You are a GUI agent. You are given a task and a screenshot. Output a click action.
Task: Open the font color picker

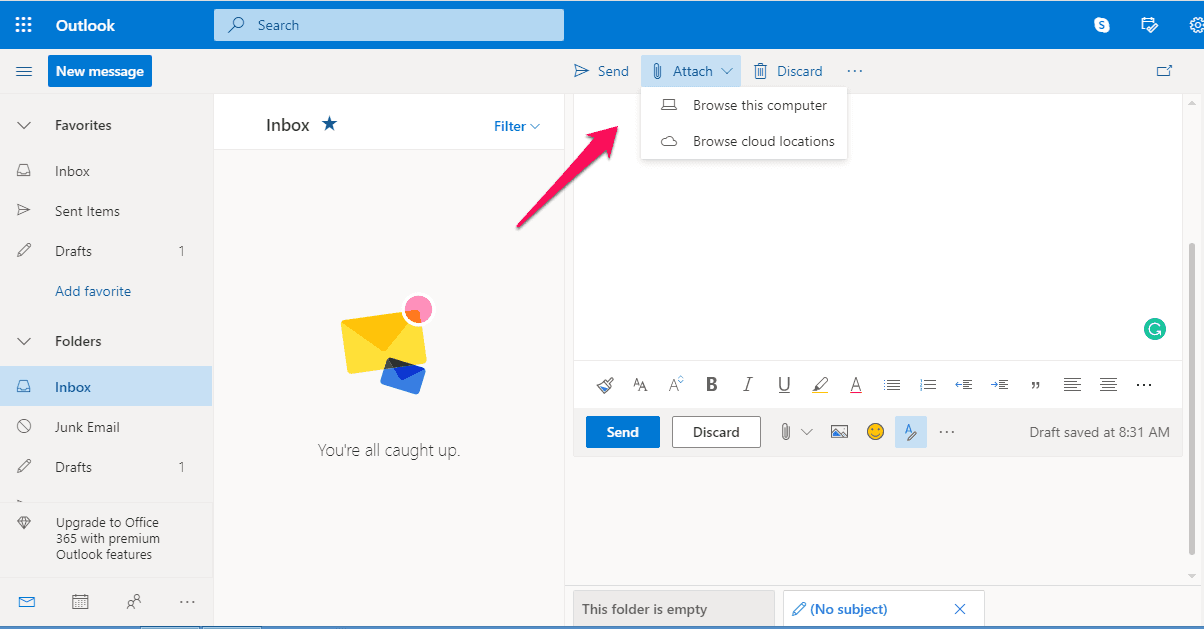click(856, 384)
